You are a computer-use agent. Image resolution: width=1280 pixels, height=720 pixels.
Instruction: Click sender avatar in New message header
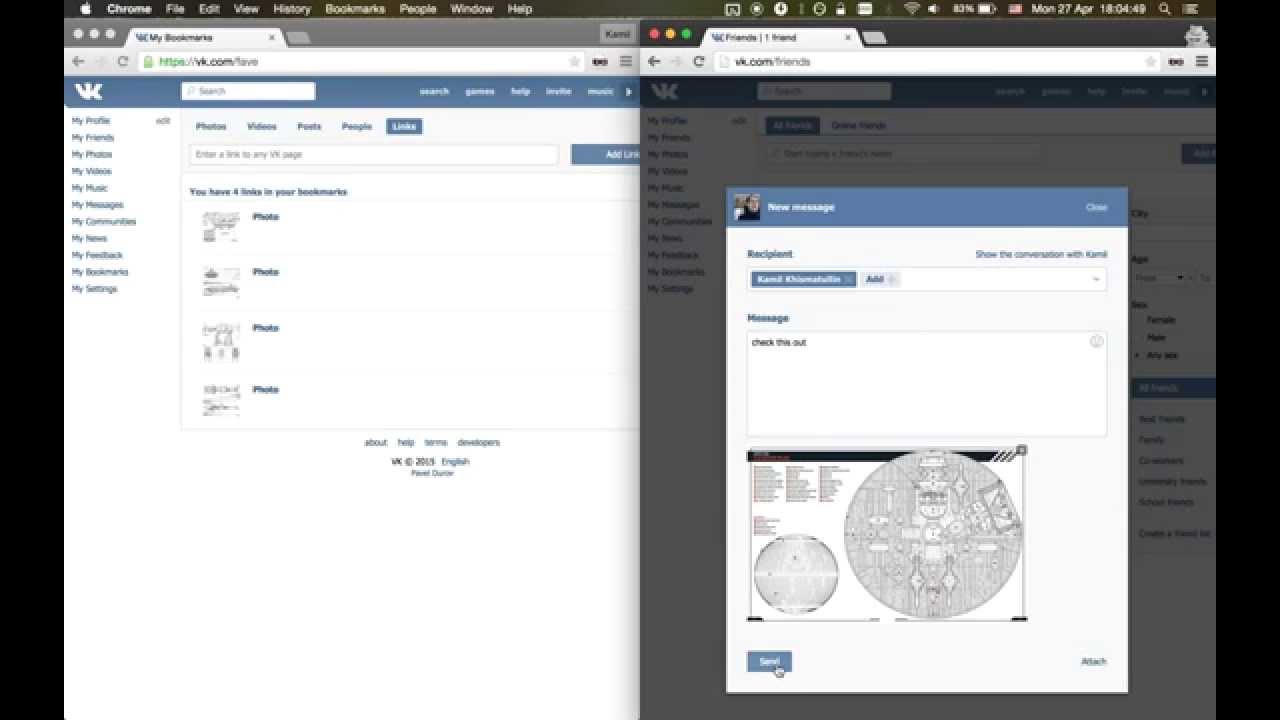(x=747, y=207)
